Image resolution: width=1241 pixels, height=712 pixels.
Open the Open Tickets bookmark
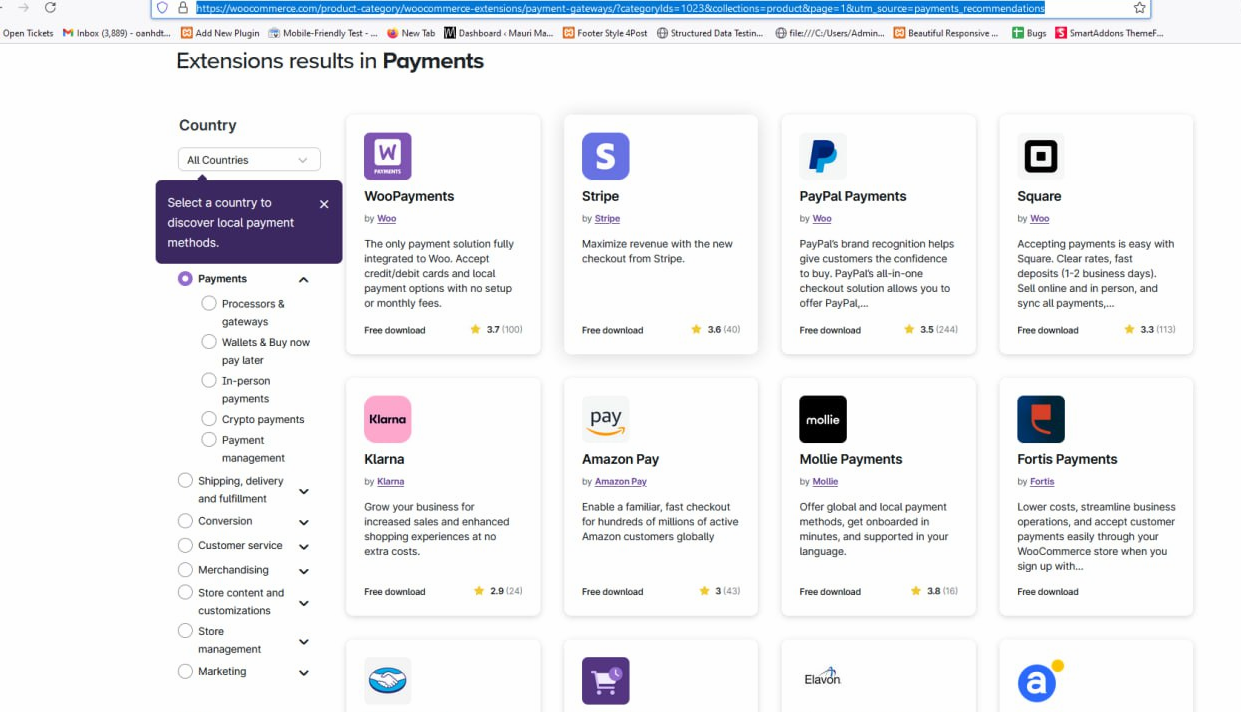point(28,33)
